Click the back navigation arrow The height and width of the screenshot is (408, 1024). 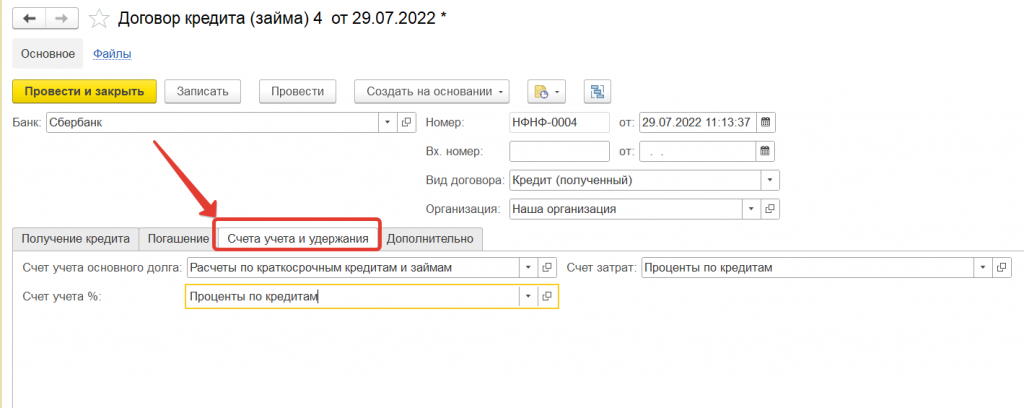pos(30,18)
